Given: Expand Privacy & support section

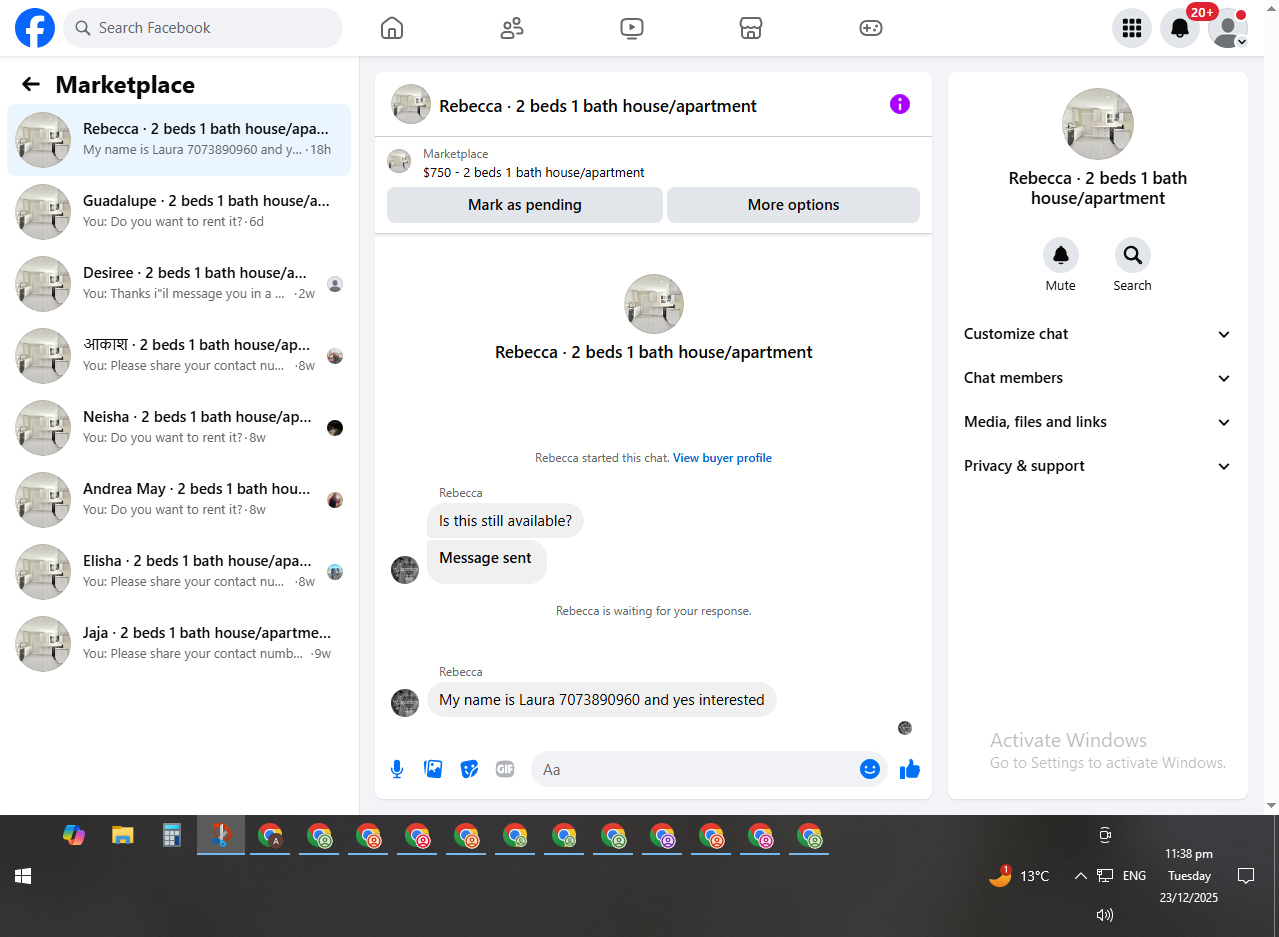Looking at the screenshot, I should [x=1098, y=466].
